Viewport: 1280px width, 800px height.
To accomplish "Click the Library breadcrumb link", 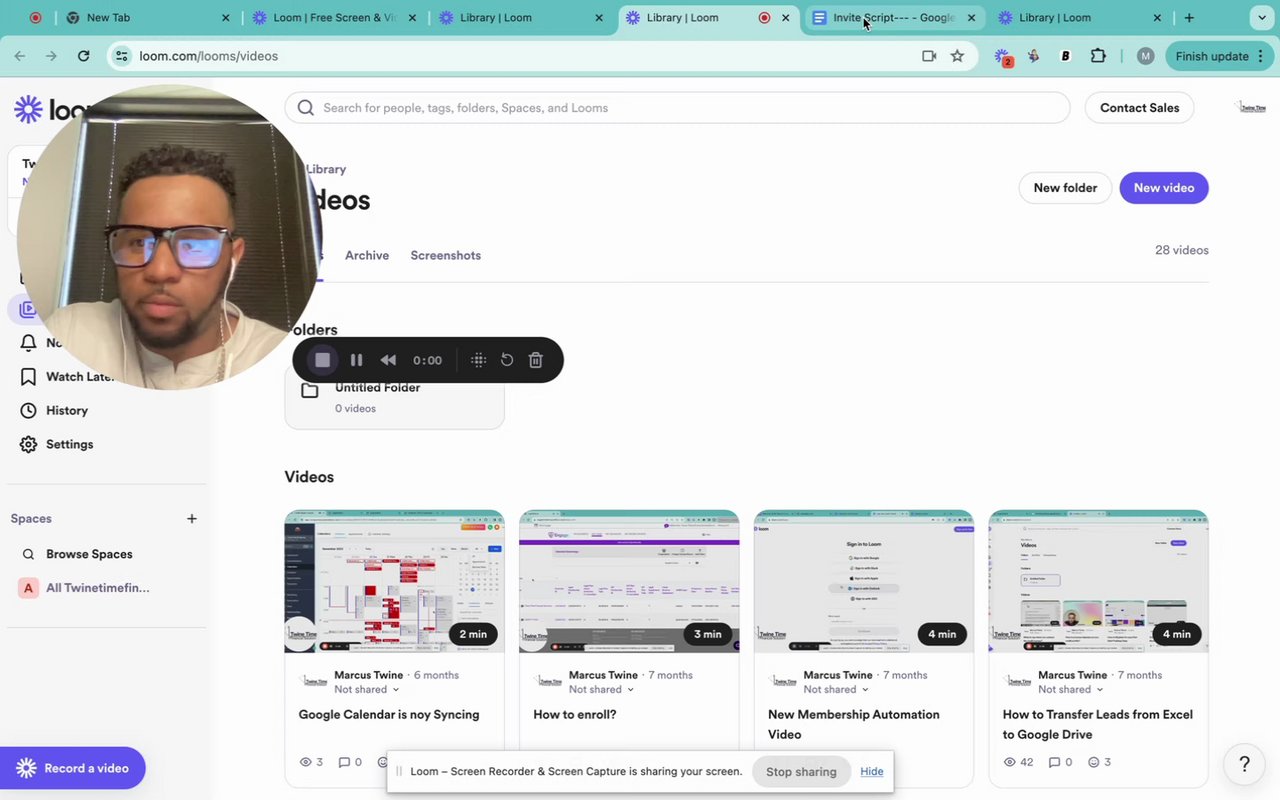I will (326, 169).
